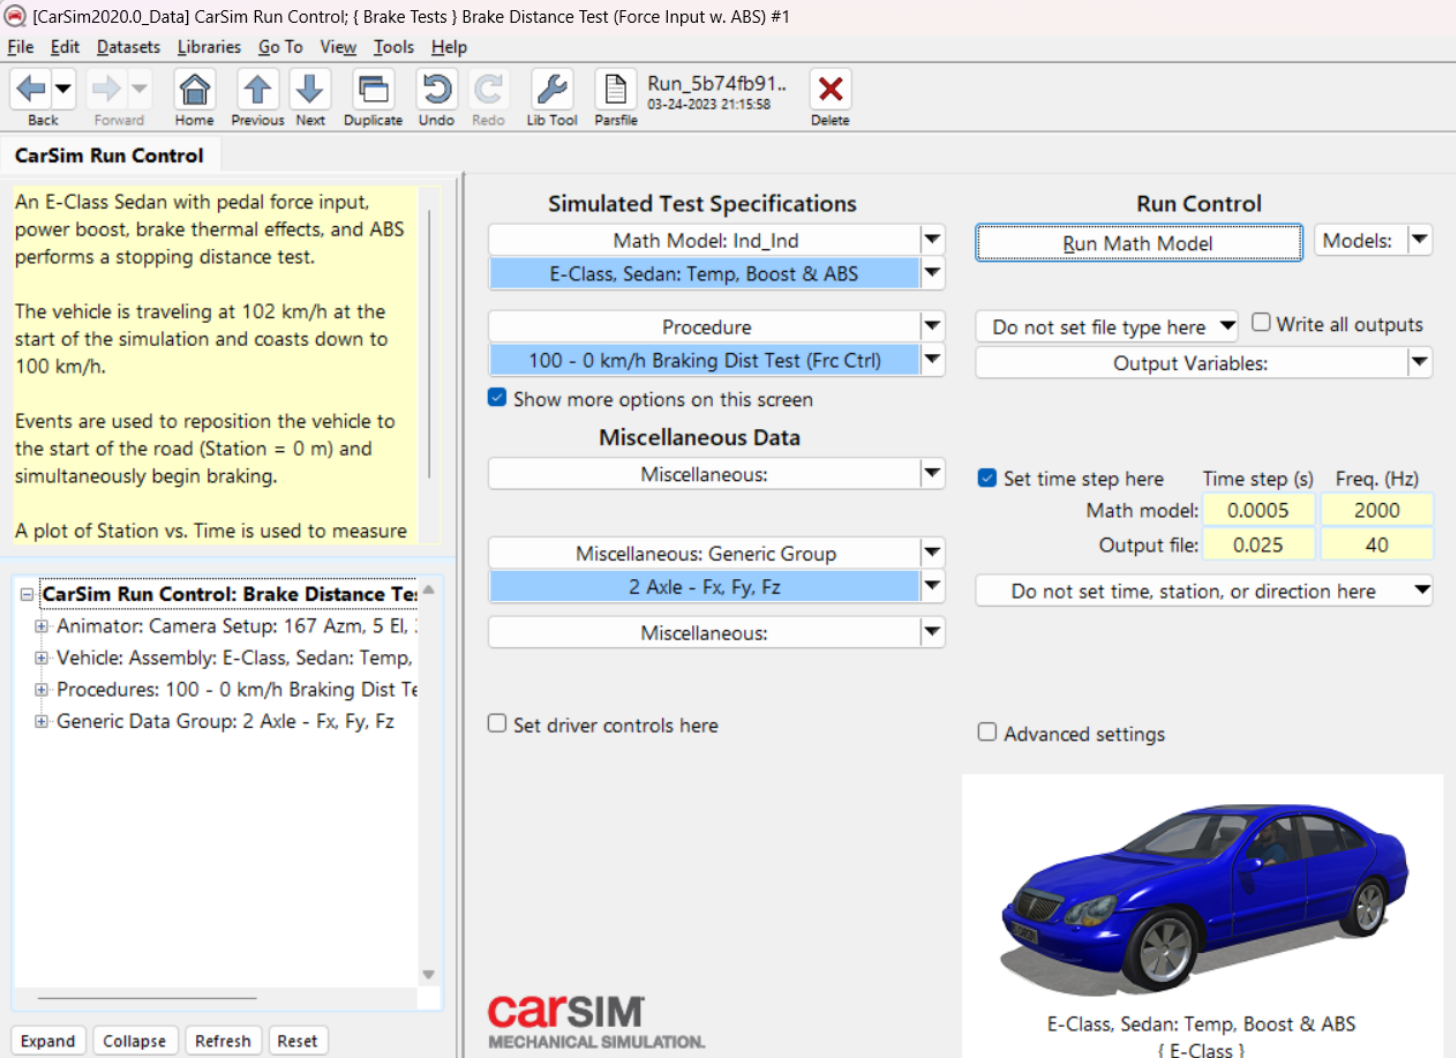Open the View menu
This screenshot has height=1058, width=1456.
(338, 47)
